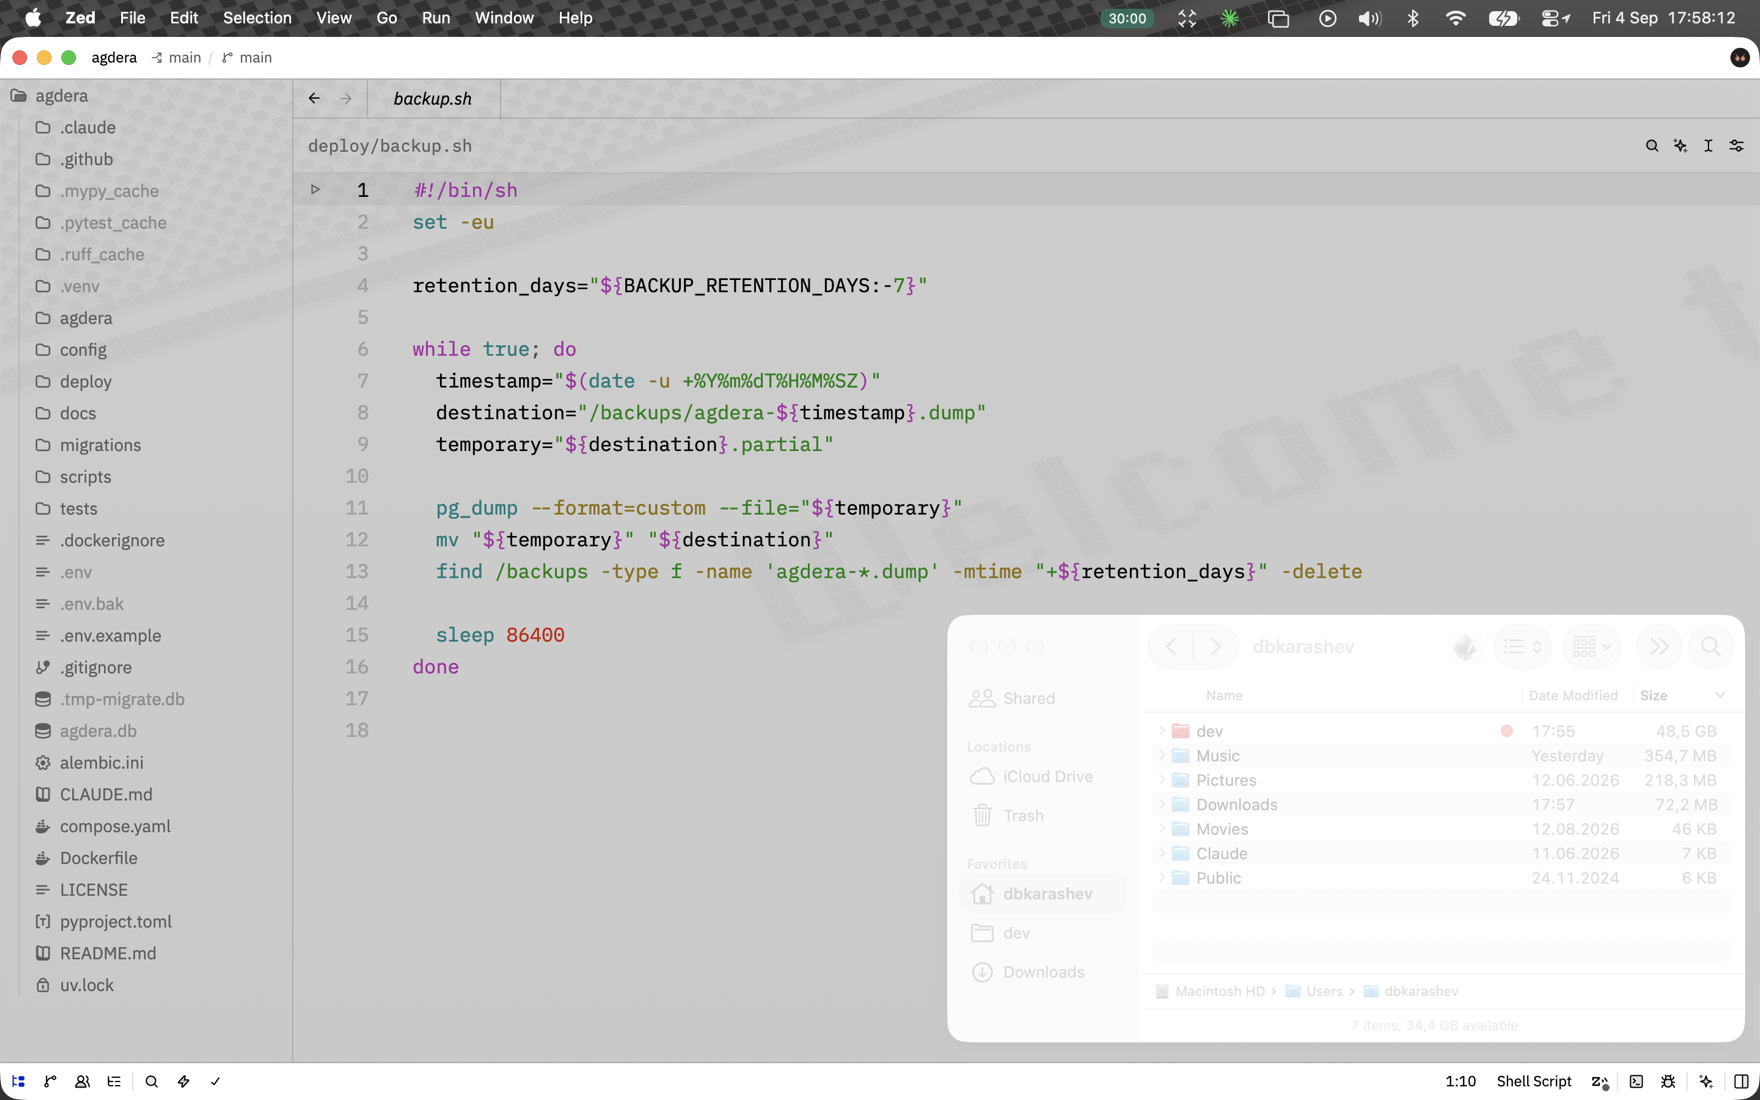Open editor controls settings icon
The height and width of the screenshot is (1100, 1760).
click(x=1737, y=146)
